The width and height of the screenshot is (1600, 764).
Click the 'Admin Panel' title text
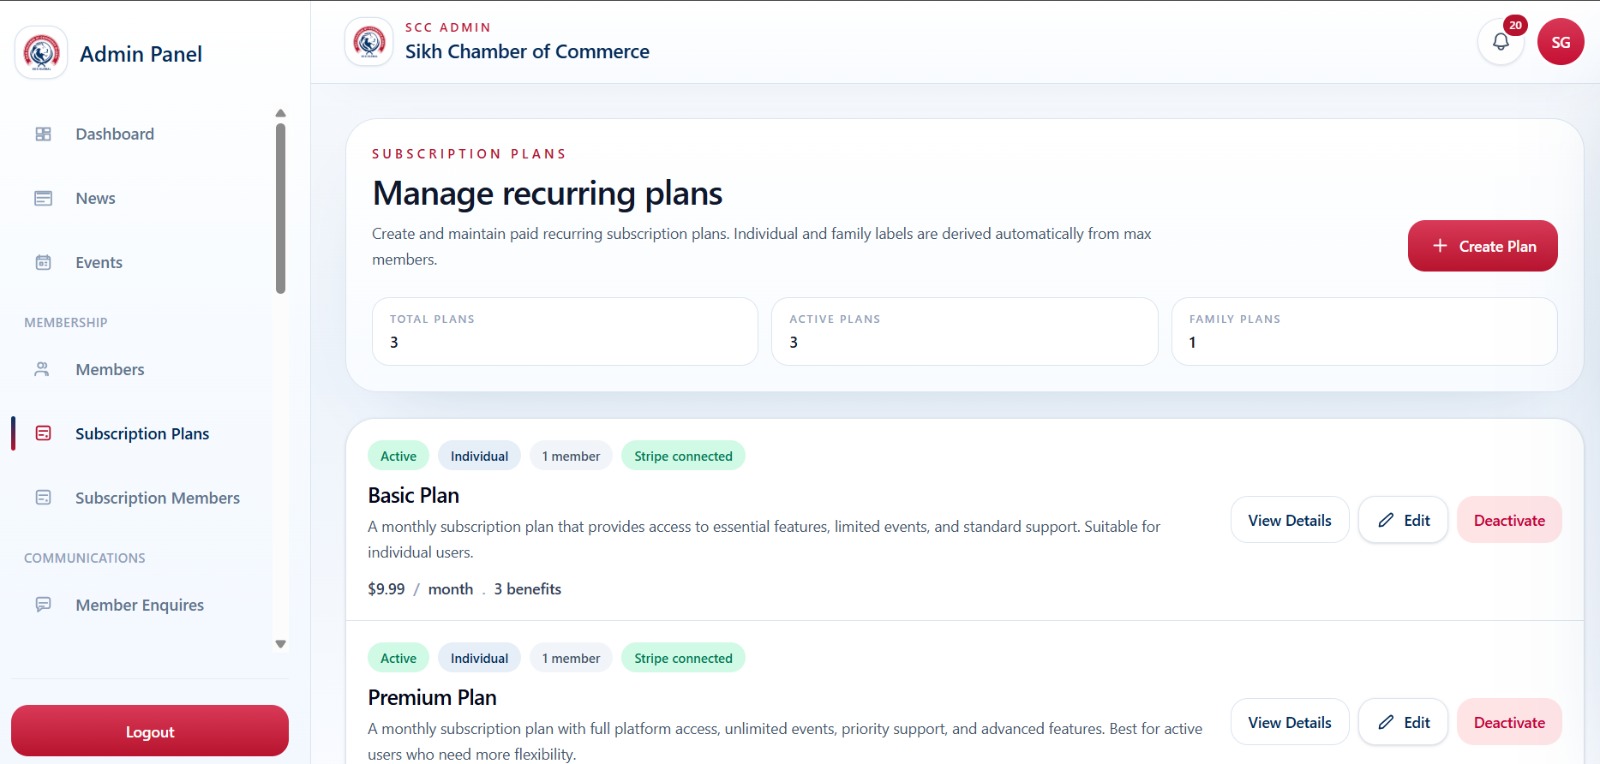pyautogui.click(x=141, y=54)
